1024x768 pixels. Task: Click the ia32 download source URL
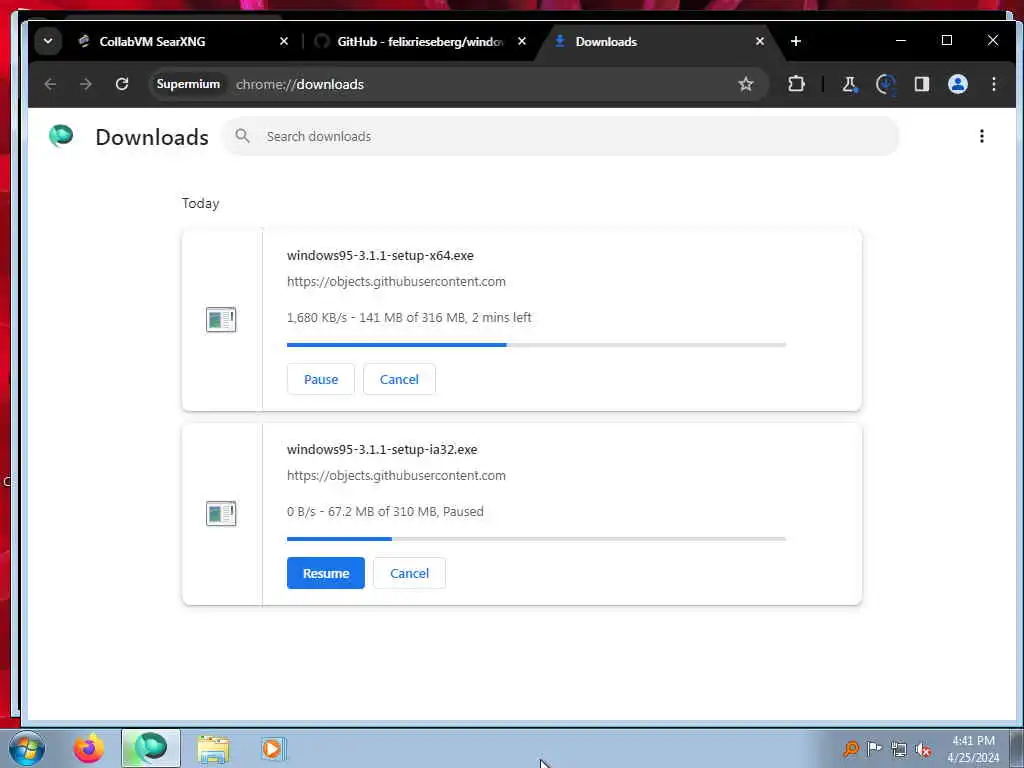pyautogui.click(x=396, y=475)
